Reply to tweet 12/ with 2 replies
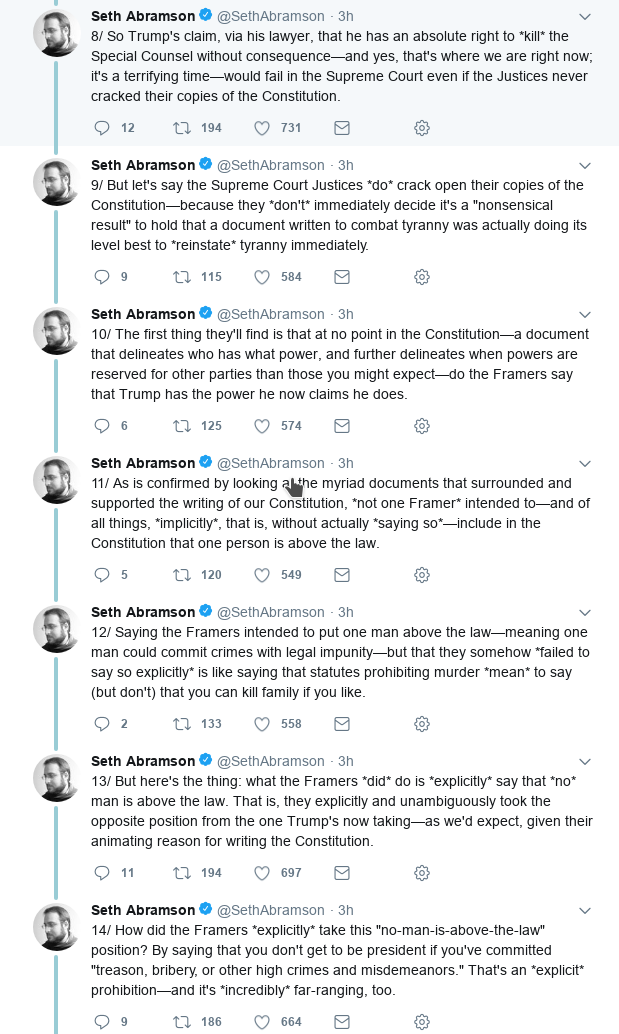Screen dimensions: 619x1034 pos(101,724)
